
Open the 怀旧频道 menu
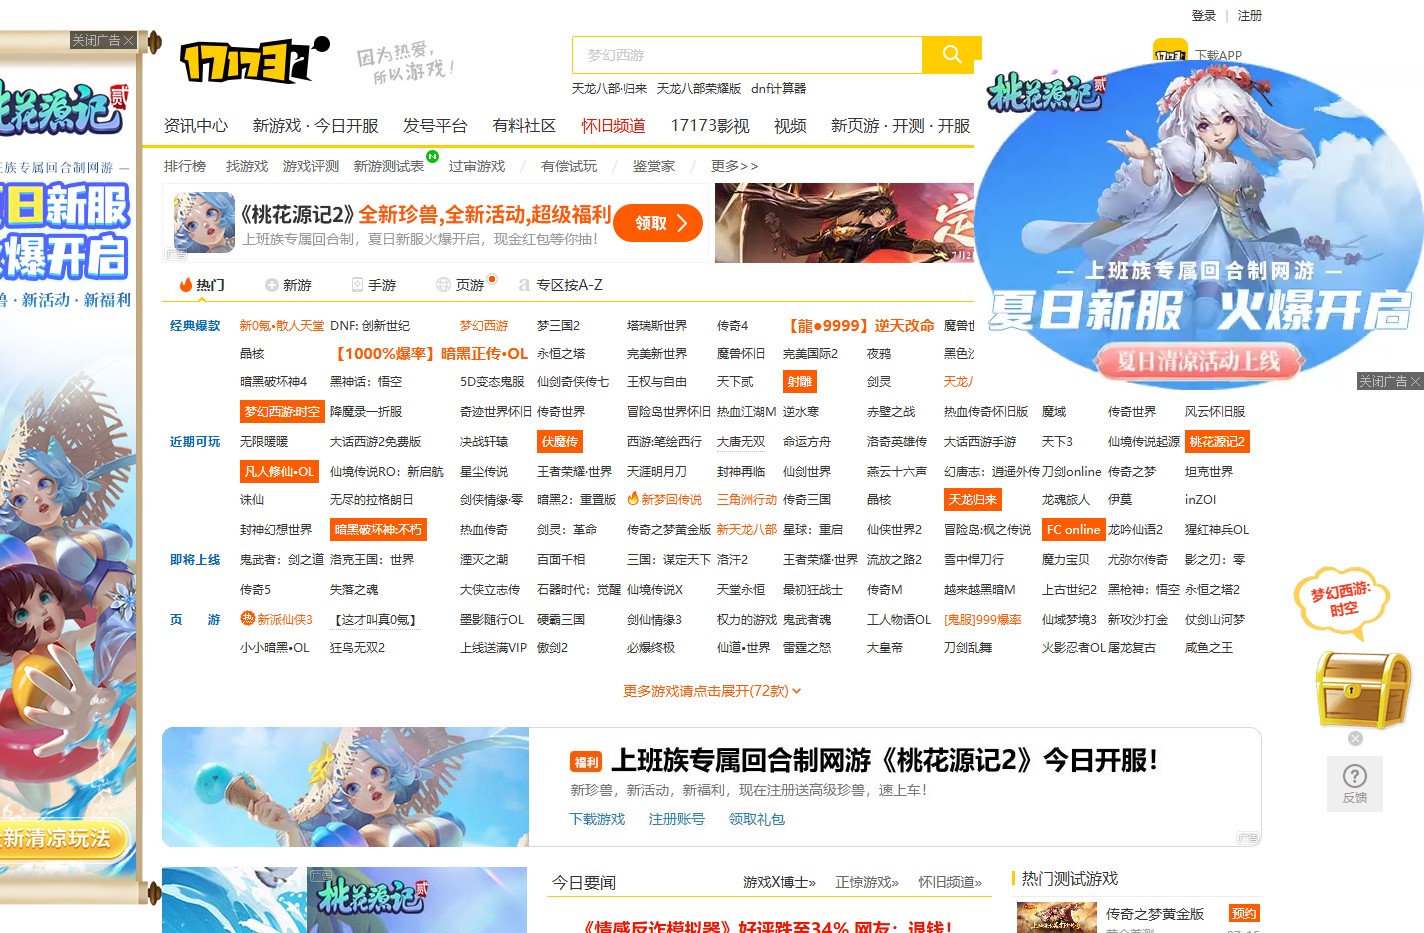pyautogui.click(x=613, y=125)
